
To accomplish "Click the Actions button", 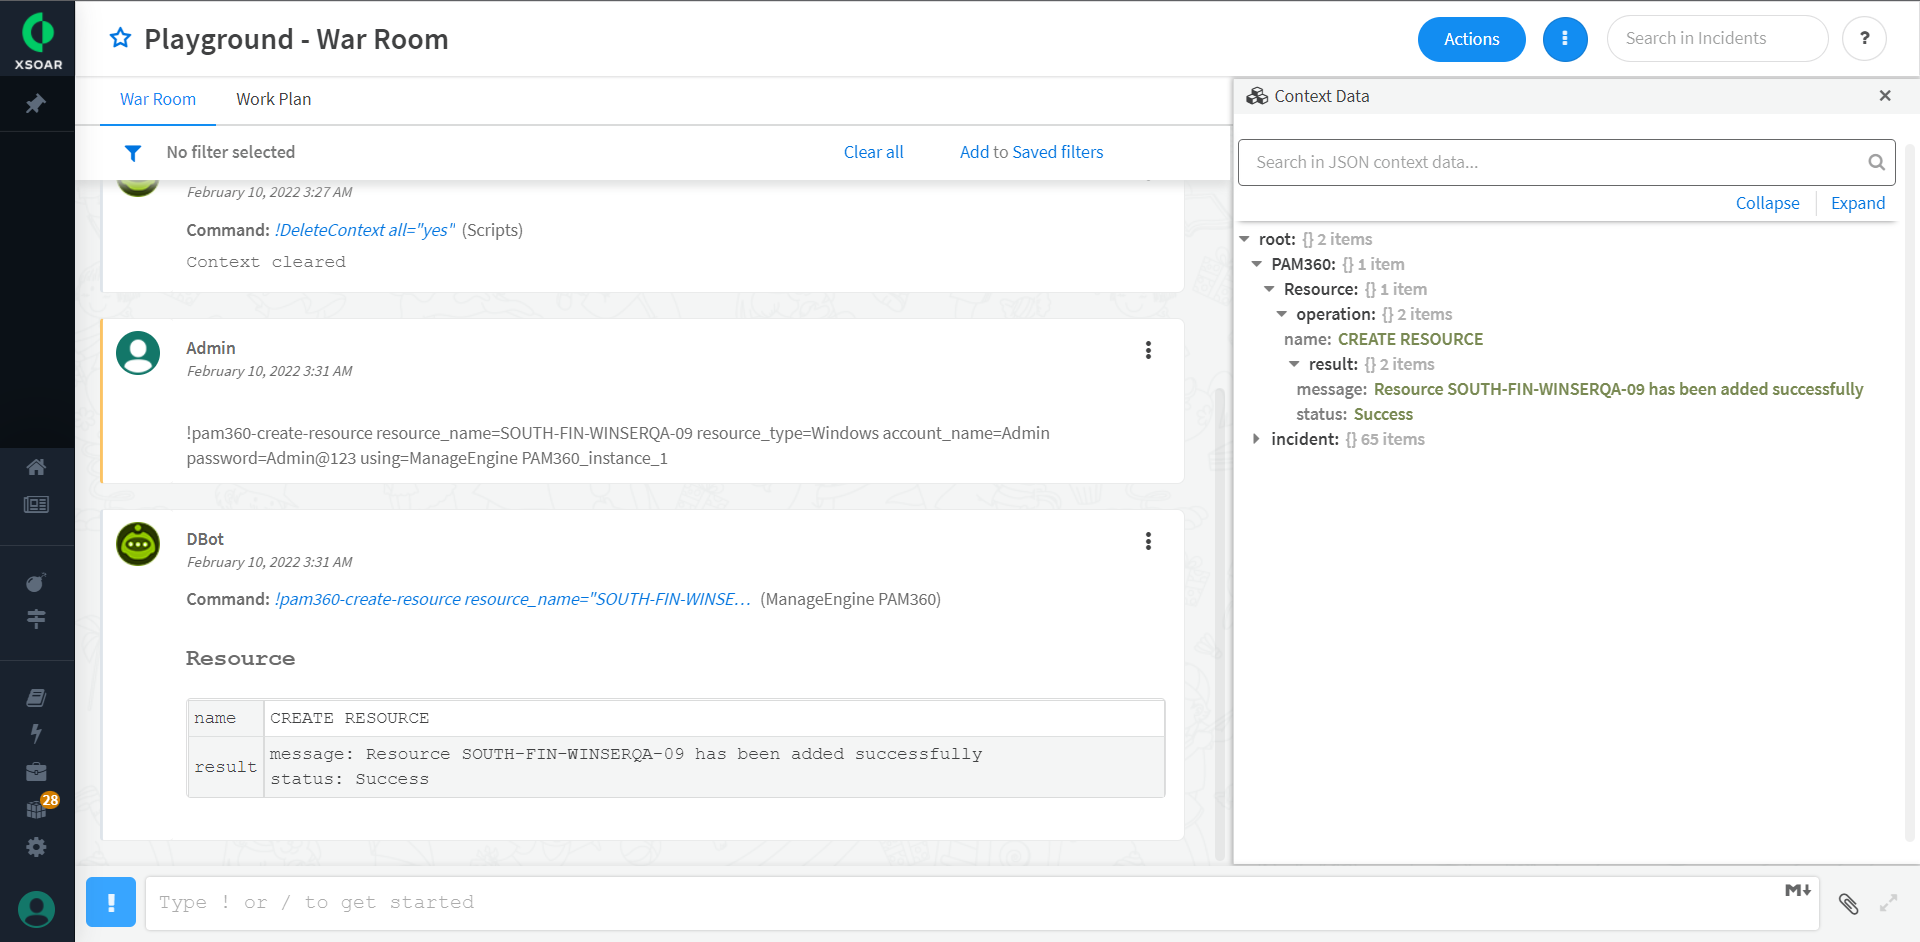I will [1471, 39].
